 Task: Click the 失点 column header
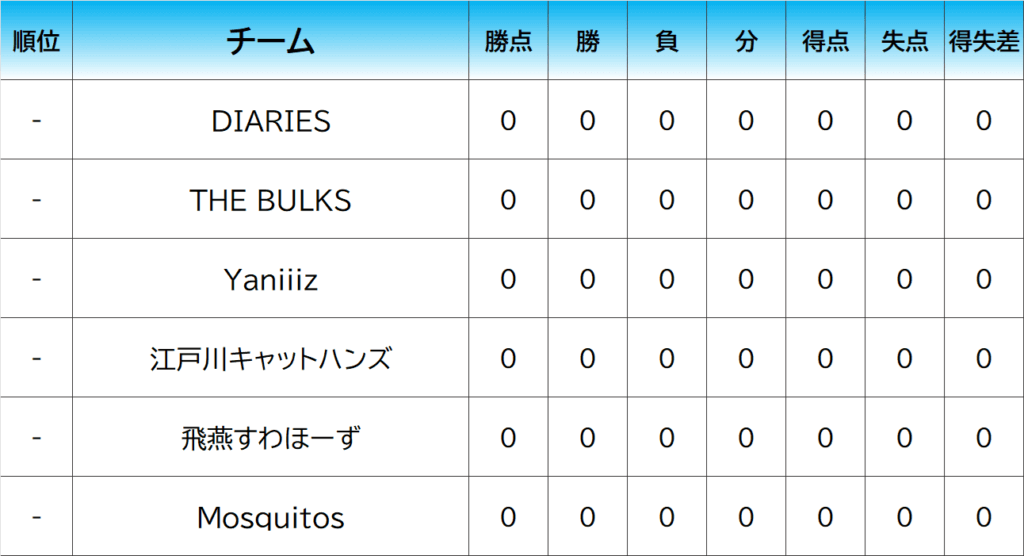(x=904, y=41)
